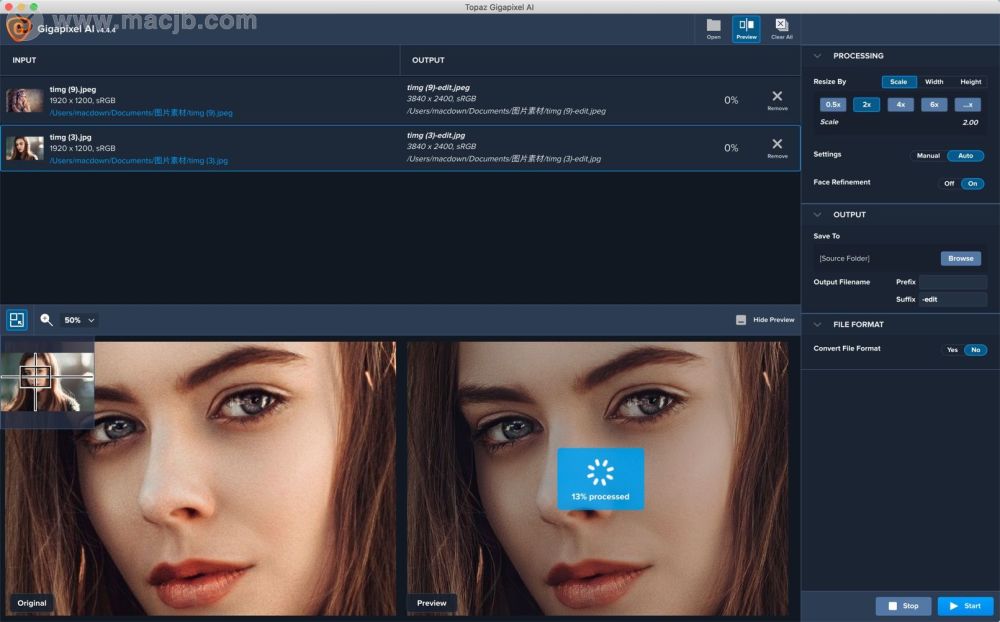This screenshot has width=1000, height=622.
Task: Remove timg (3).jpg with X icon
Action: point(777,146)
